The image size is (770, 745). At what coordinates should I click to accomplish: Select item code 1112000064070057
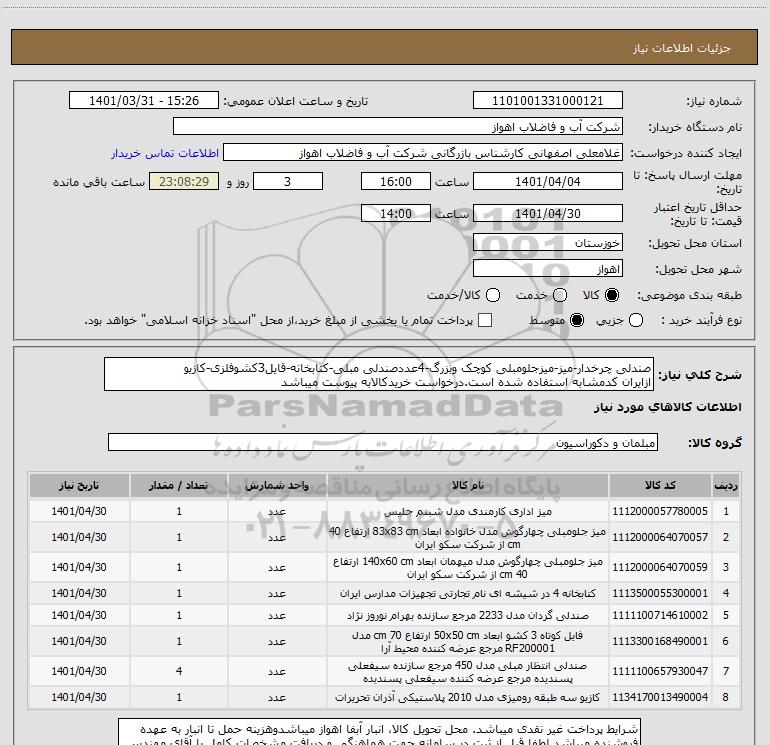tap(660, 537)
